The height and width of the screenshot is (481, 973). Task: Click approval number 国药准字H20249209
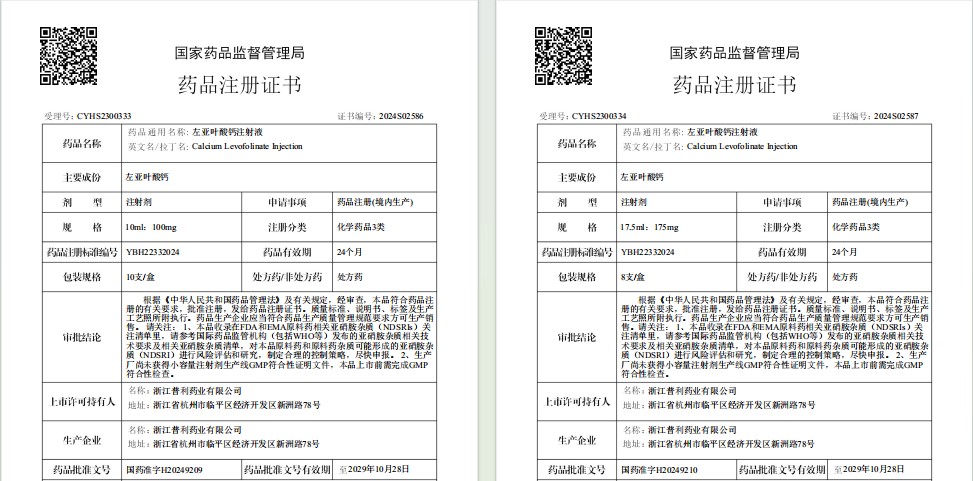point(163,468)
